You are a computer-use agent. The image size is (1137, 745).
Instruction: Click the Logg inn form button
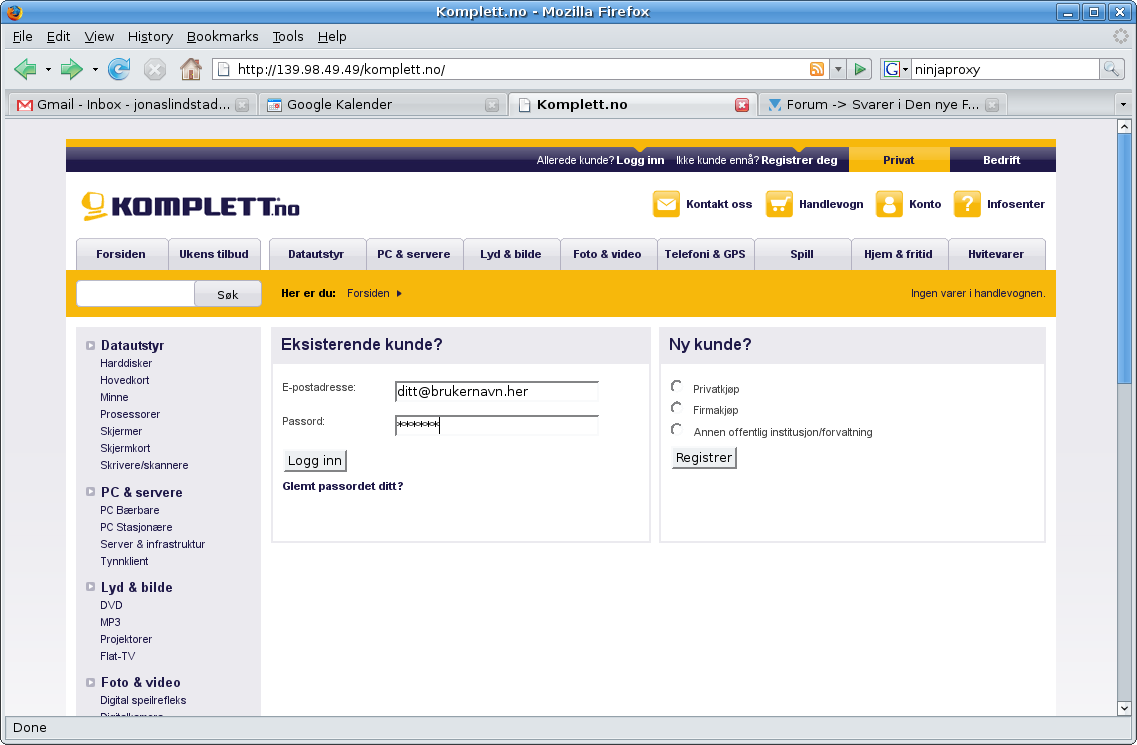click(x=315, y=461)
